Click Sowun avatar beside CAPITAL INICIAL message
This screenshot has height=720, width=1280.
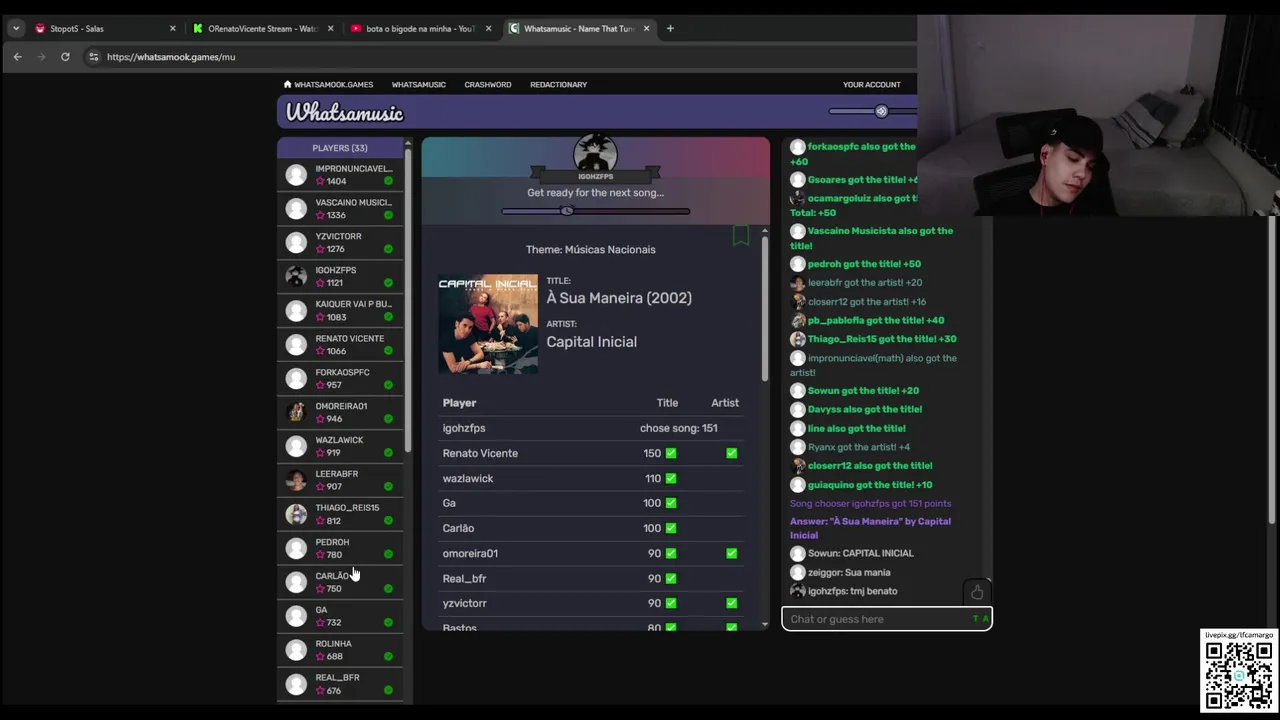tap(797, 553)
